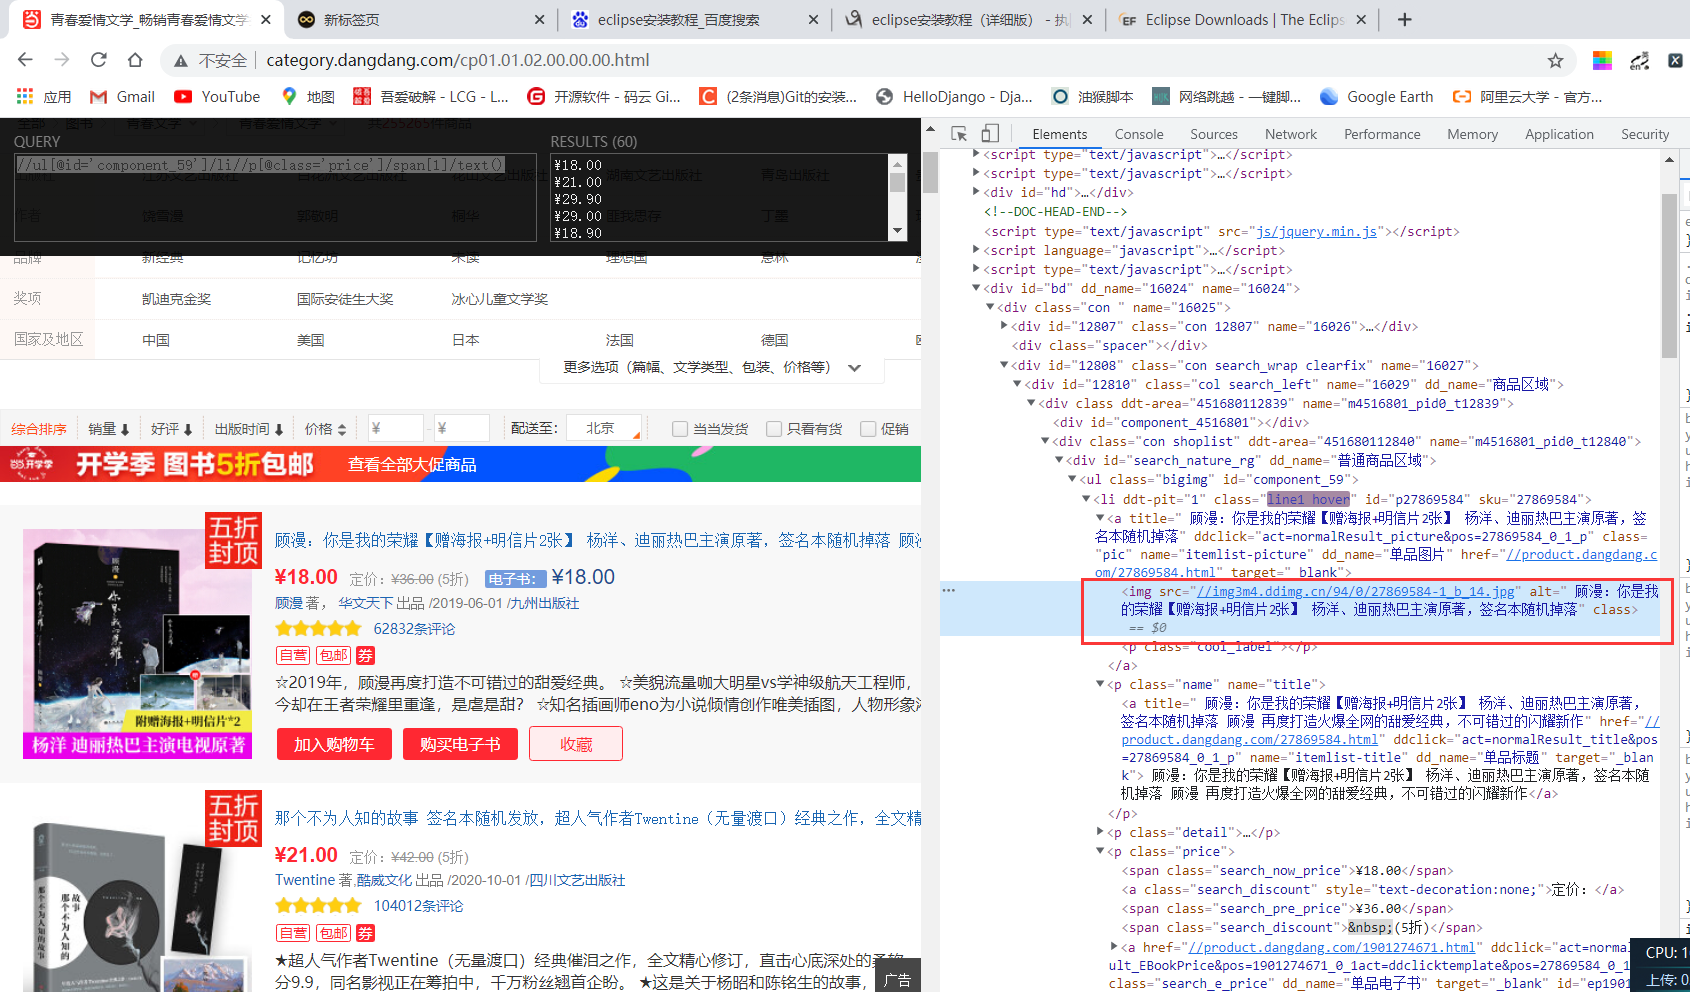Go back to the previous page
Image resolution: width=1690 pixels, height=992 pixels.
click(x=26, y=60)
